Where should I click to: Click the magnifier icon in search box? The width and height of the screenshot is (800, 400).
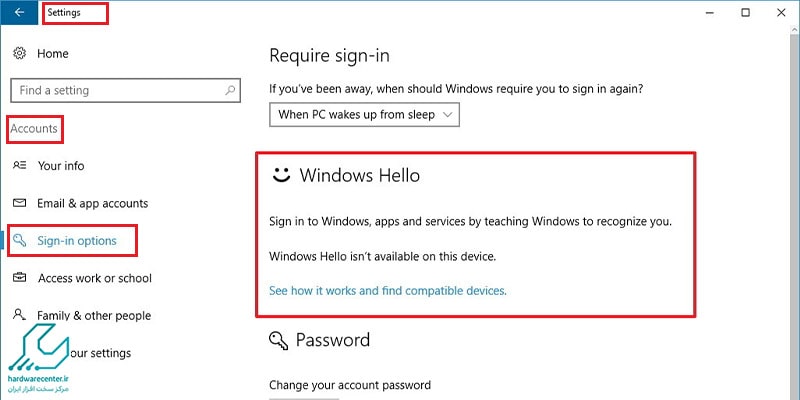point(230,90)
